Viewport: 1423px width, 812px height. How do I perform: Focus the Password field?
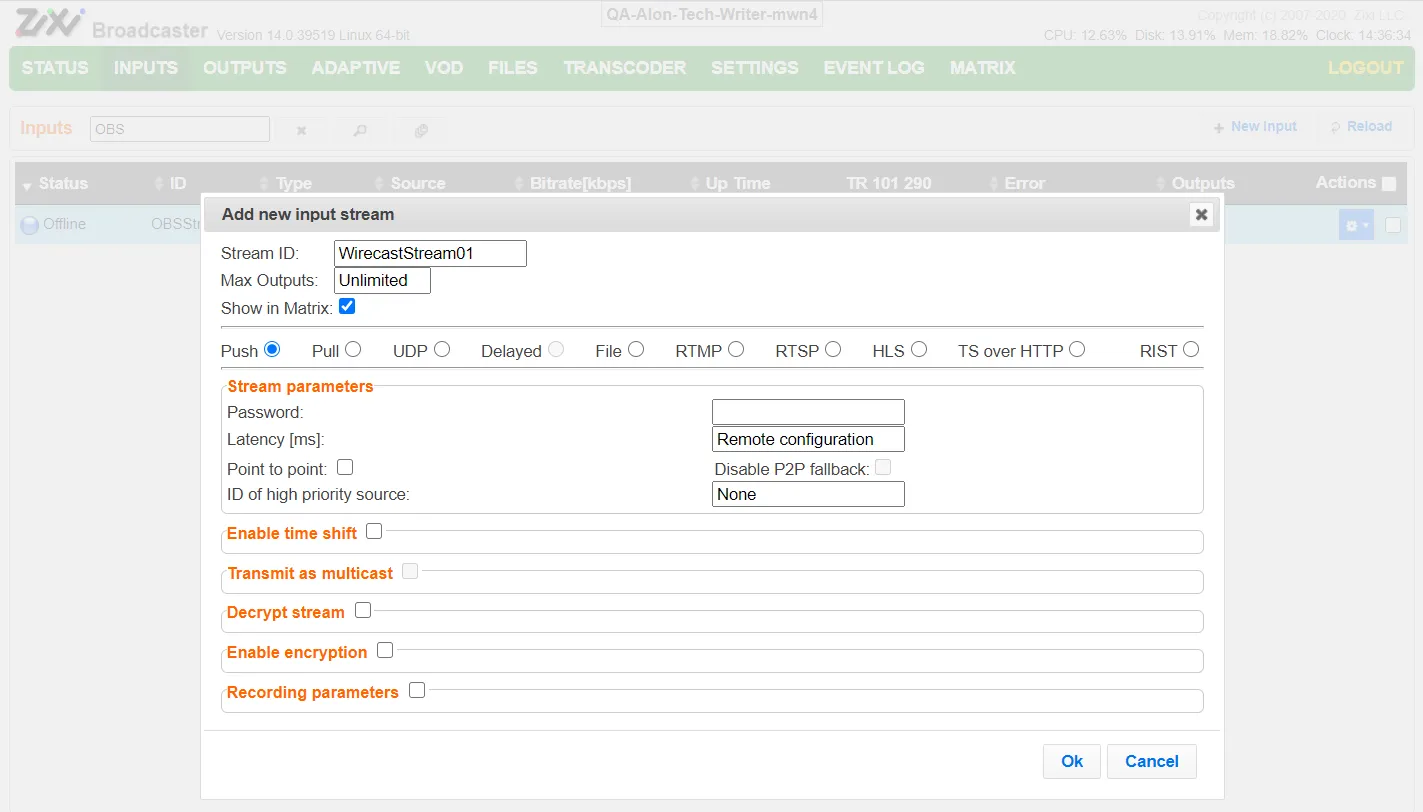click(x=808, y=412)
